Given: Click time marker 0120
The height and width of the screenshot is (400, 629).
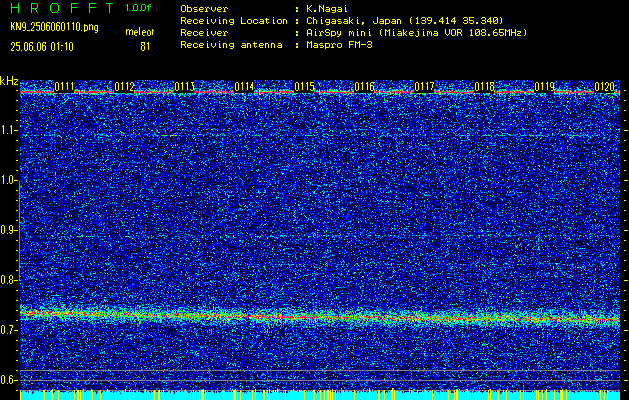Looking at the screenshot, I should pyautogui.click(x=604, y=87).
